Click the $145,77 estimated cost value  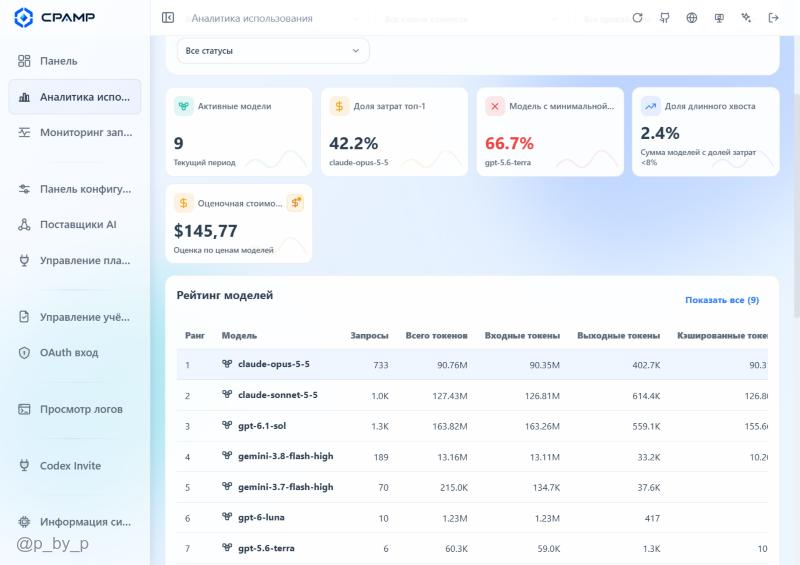tap(206, 231)
